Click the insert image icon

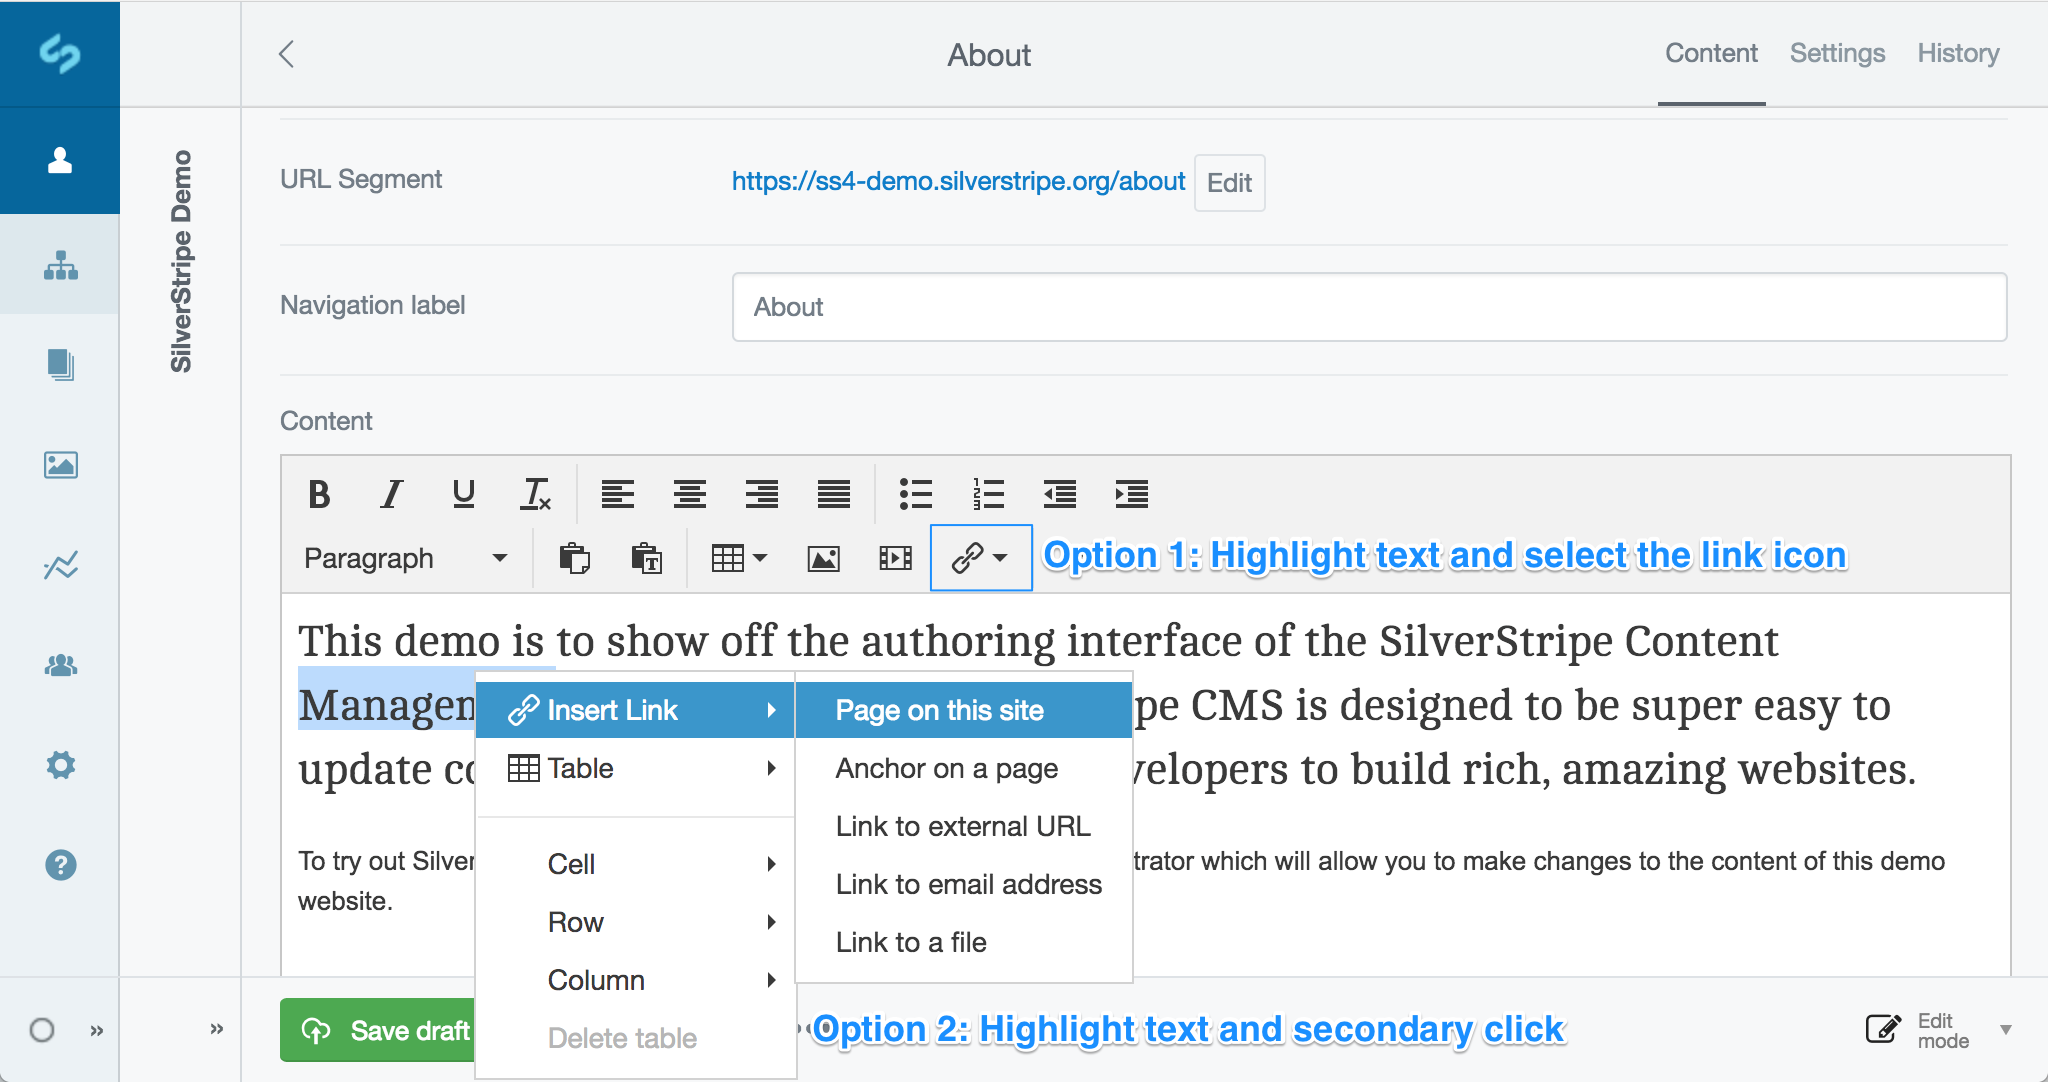[823, 558]
